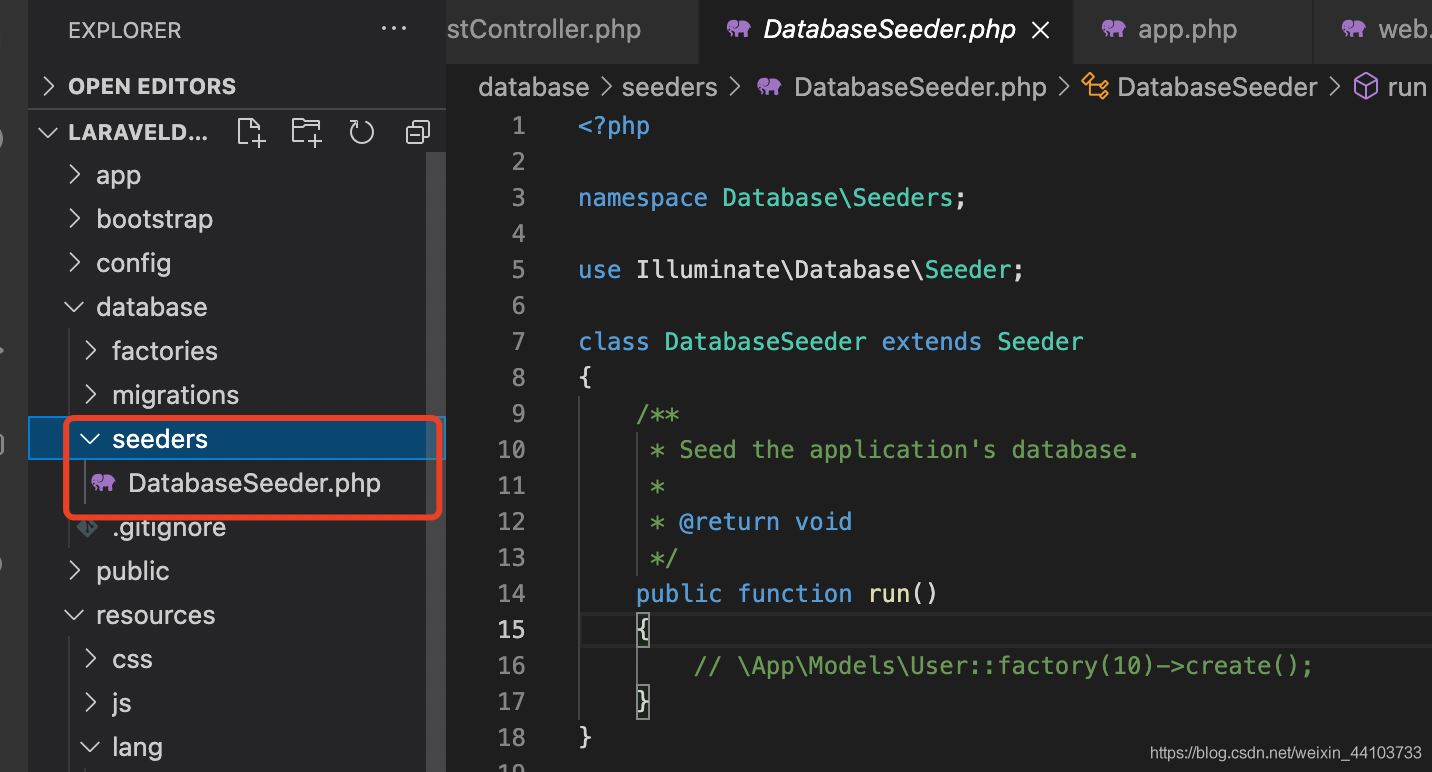Refresh the Explorer file tree
Viewport: 1432px width, 772px height.
click(x=361, y=132)
